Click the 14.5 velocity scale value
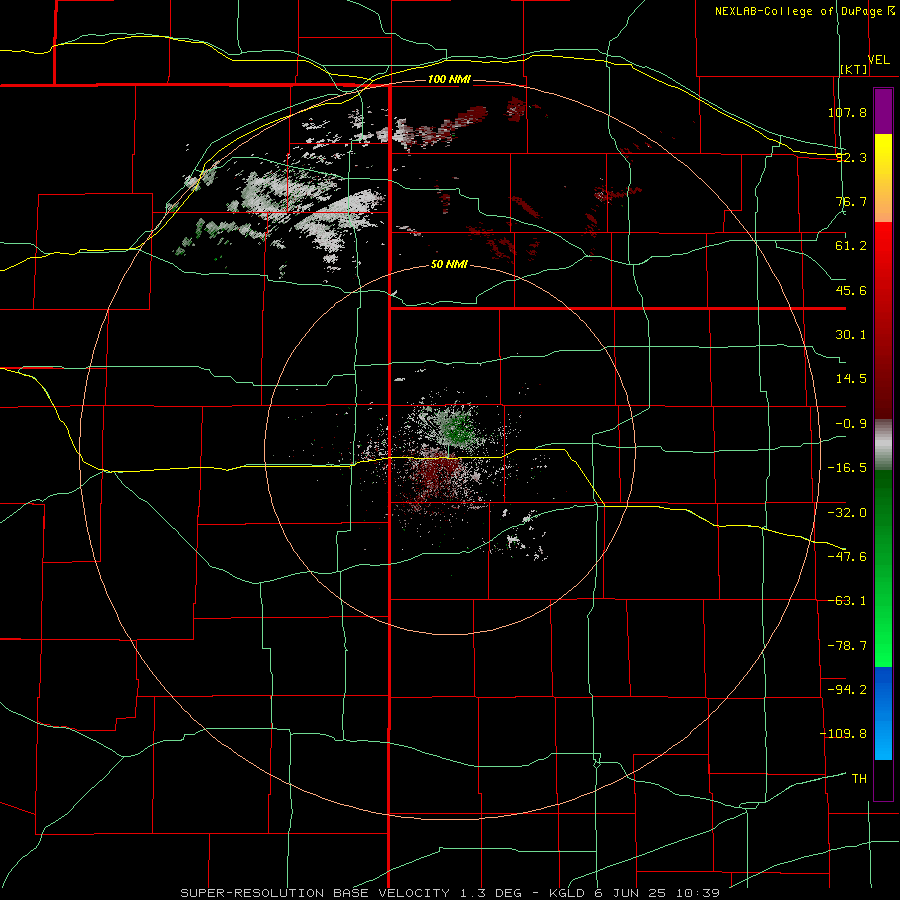This screenshot has width=900, height=900. [x=851, y=379]
